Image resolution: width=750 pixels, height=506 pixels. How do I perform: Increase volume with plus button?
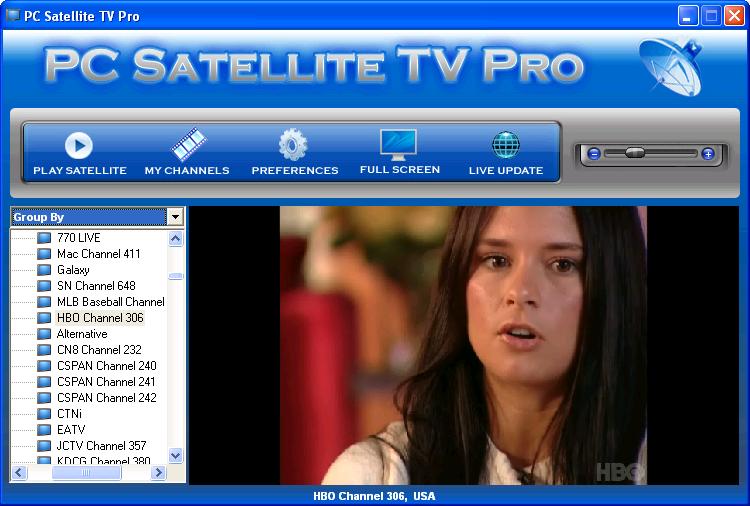(x=708, y=154)
